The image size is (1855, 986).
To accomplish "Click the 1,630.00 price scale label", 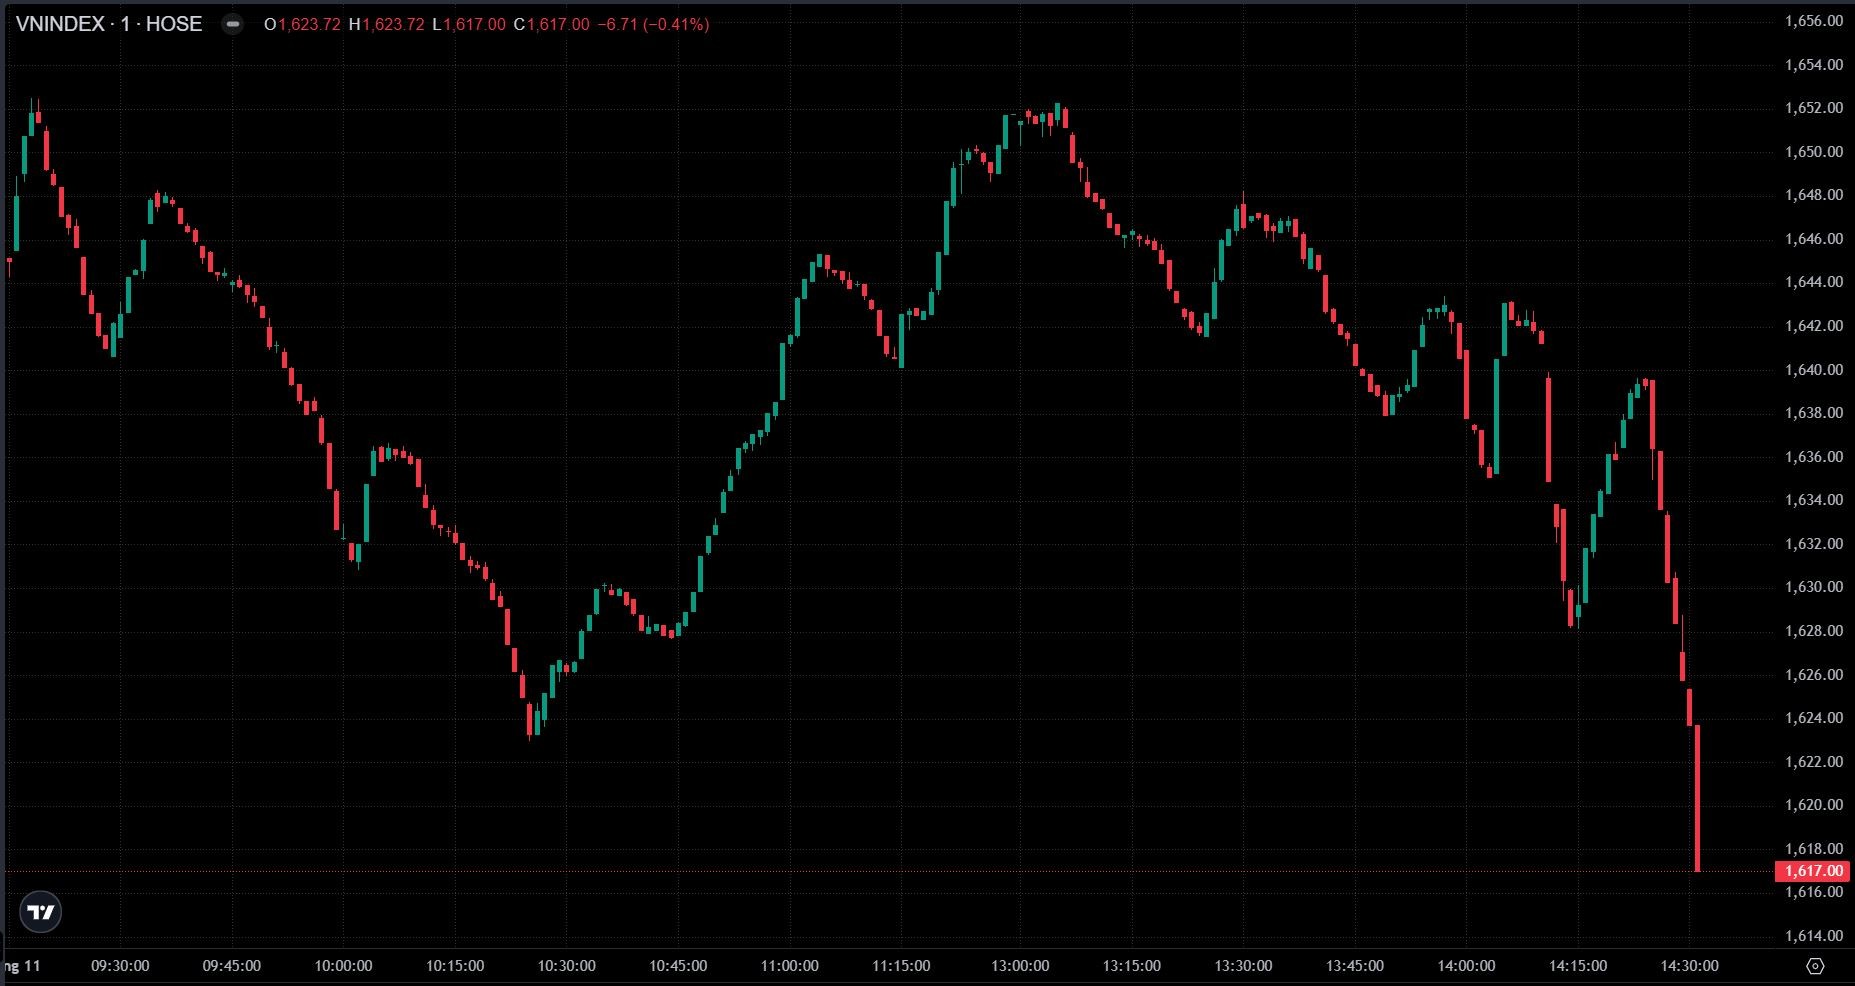I will point(1813,587).
